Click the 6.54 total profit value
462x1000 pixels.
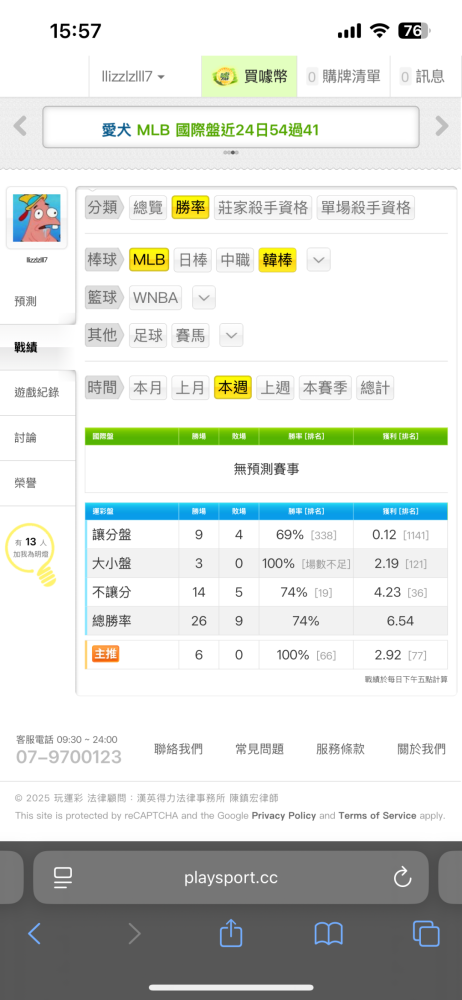point(400,621)
